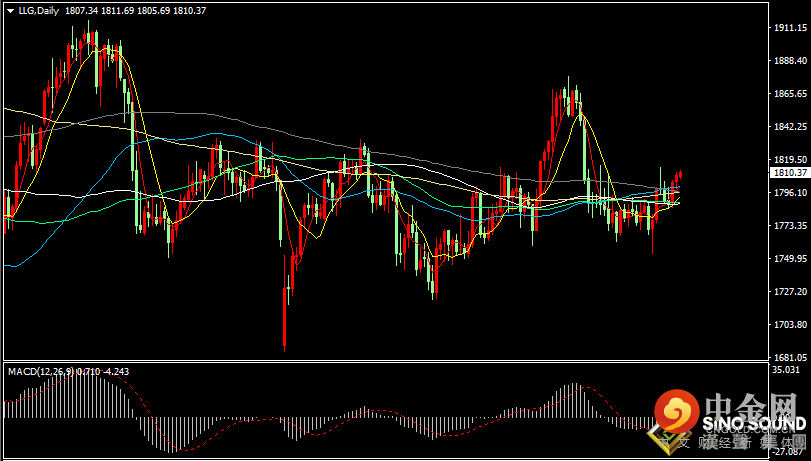Click the 1703.80 price axis label
The width and height of the screenshot is (811, 461).
pos(789,325)
